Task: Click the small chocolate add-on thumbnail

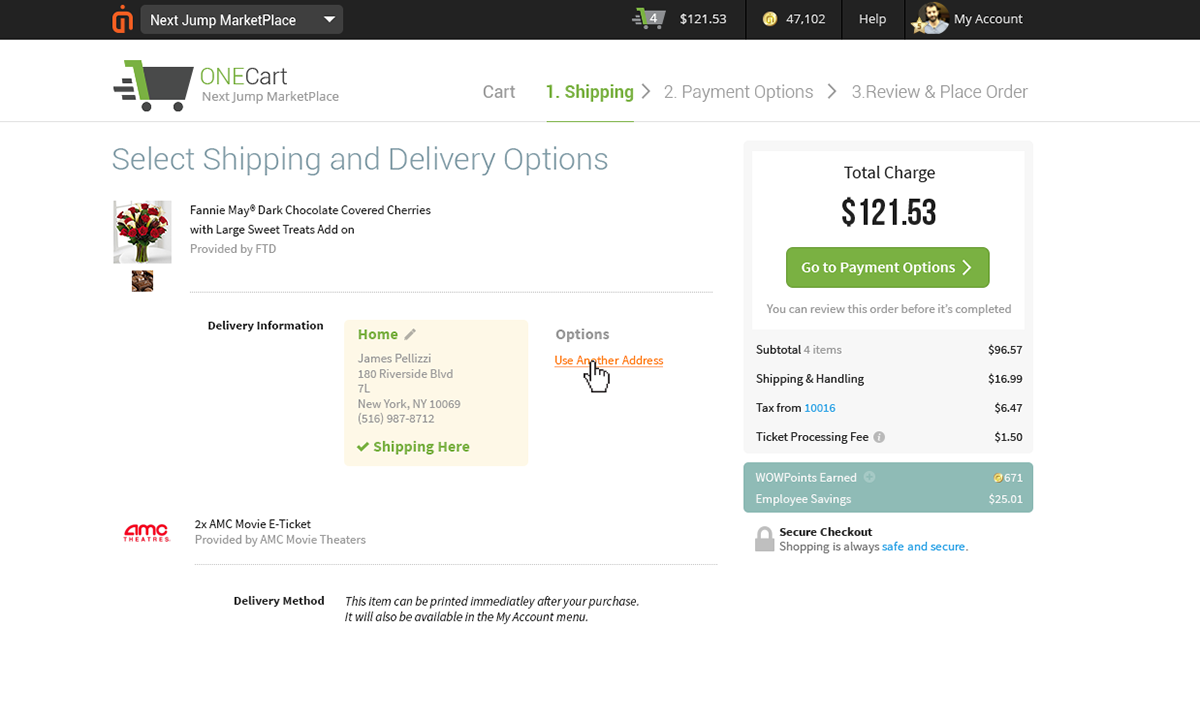Action: click(142, 281)
